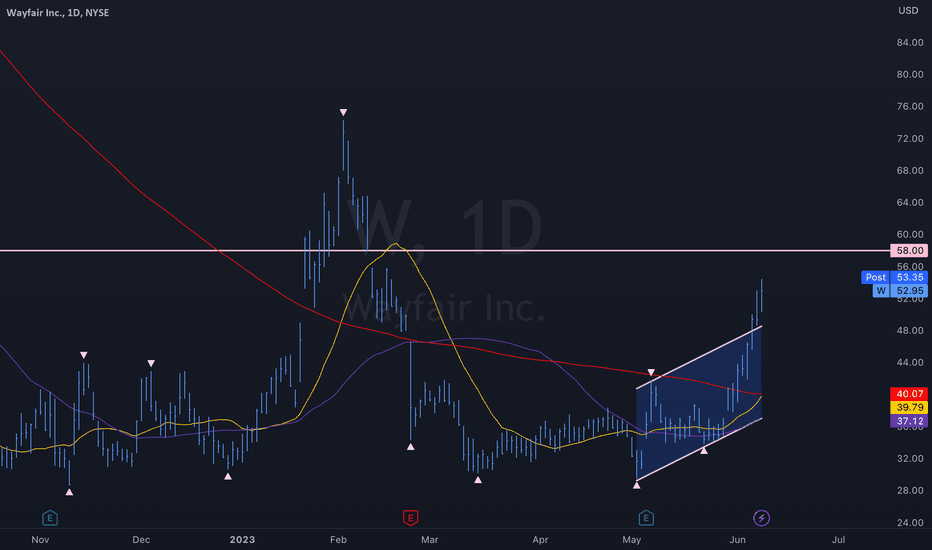Image resolution: width=932 pixels, height=550 pixels.
Task: Click the up-triangle marker at the channel start
Action: point(637,485)
